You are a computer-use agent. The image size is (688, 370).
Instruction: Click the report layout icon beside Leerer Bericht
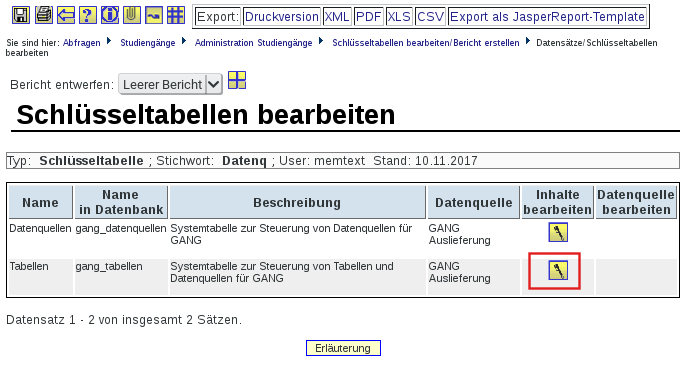[237, 80]
